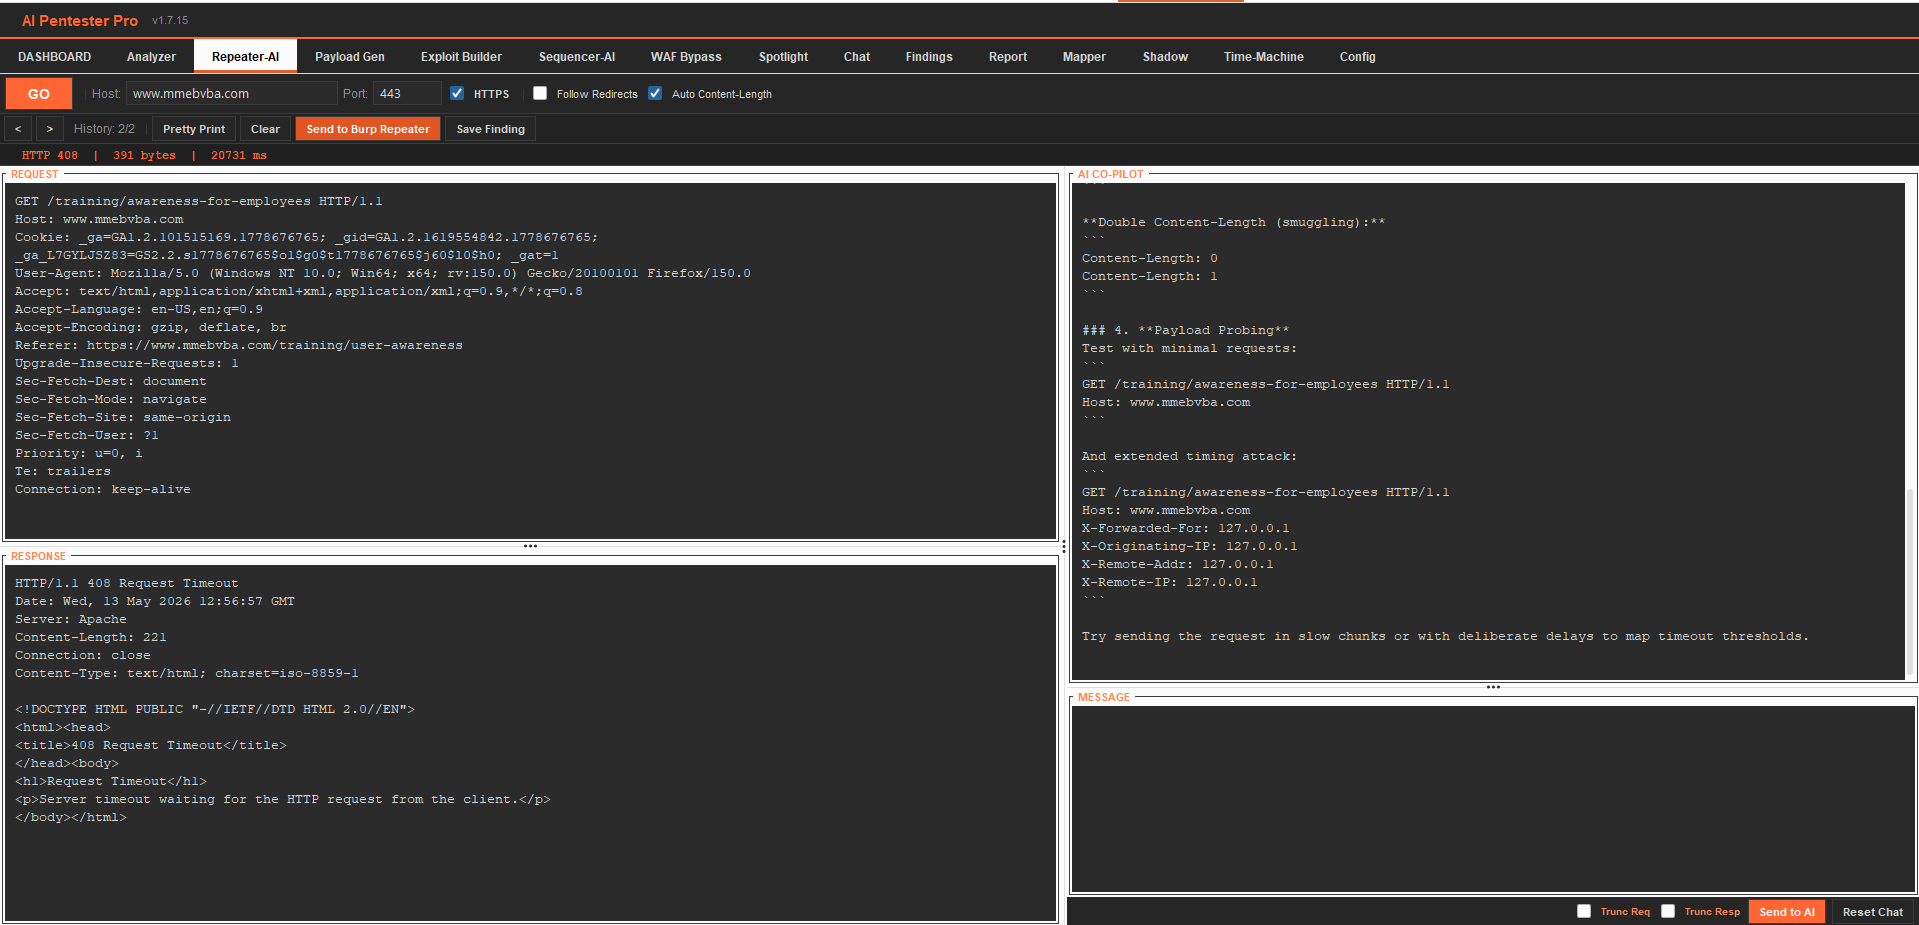The image size is (1919, 925).
Task: Enable the Trunc Req checkbox
Action: [1584, 911]
